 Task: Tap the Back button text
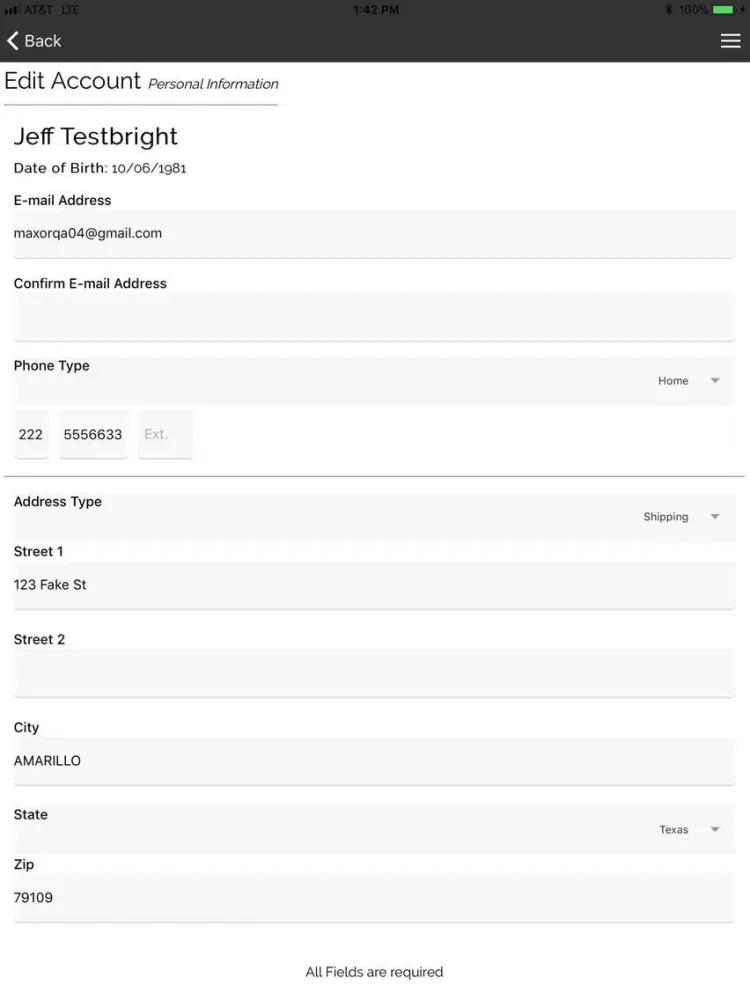click(43, 41)
